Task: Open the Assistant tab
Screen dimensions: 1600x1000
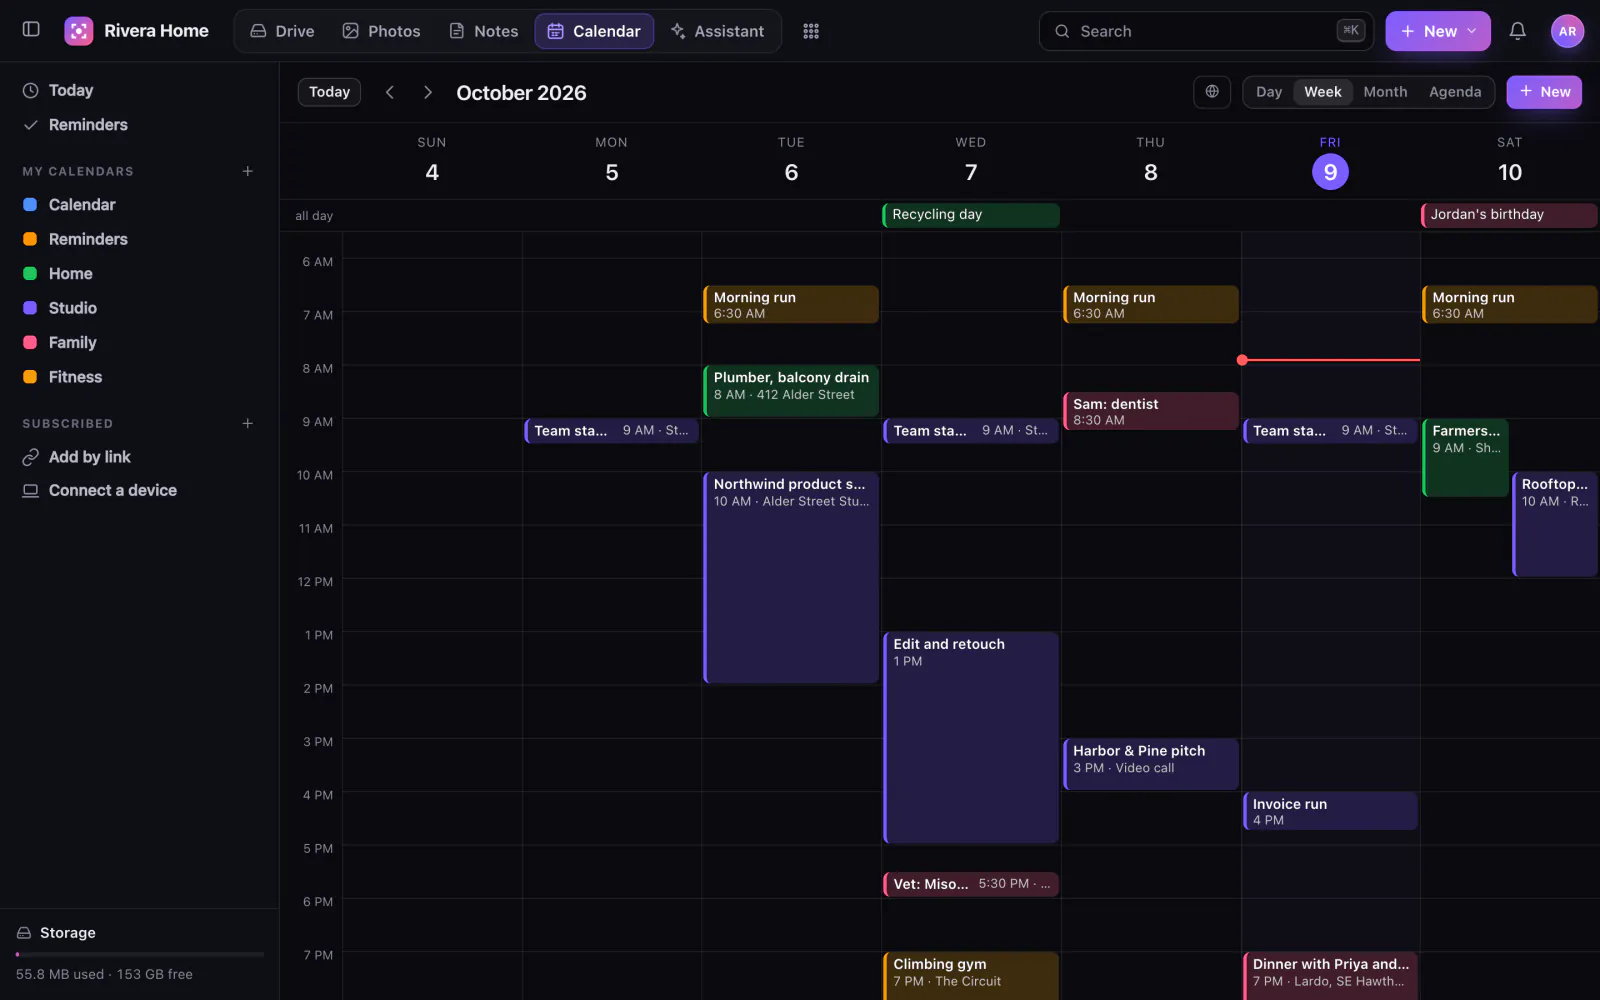Action: [717, 31]
